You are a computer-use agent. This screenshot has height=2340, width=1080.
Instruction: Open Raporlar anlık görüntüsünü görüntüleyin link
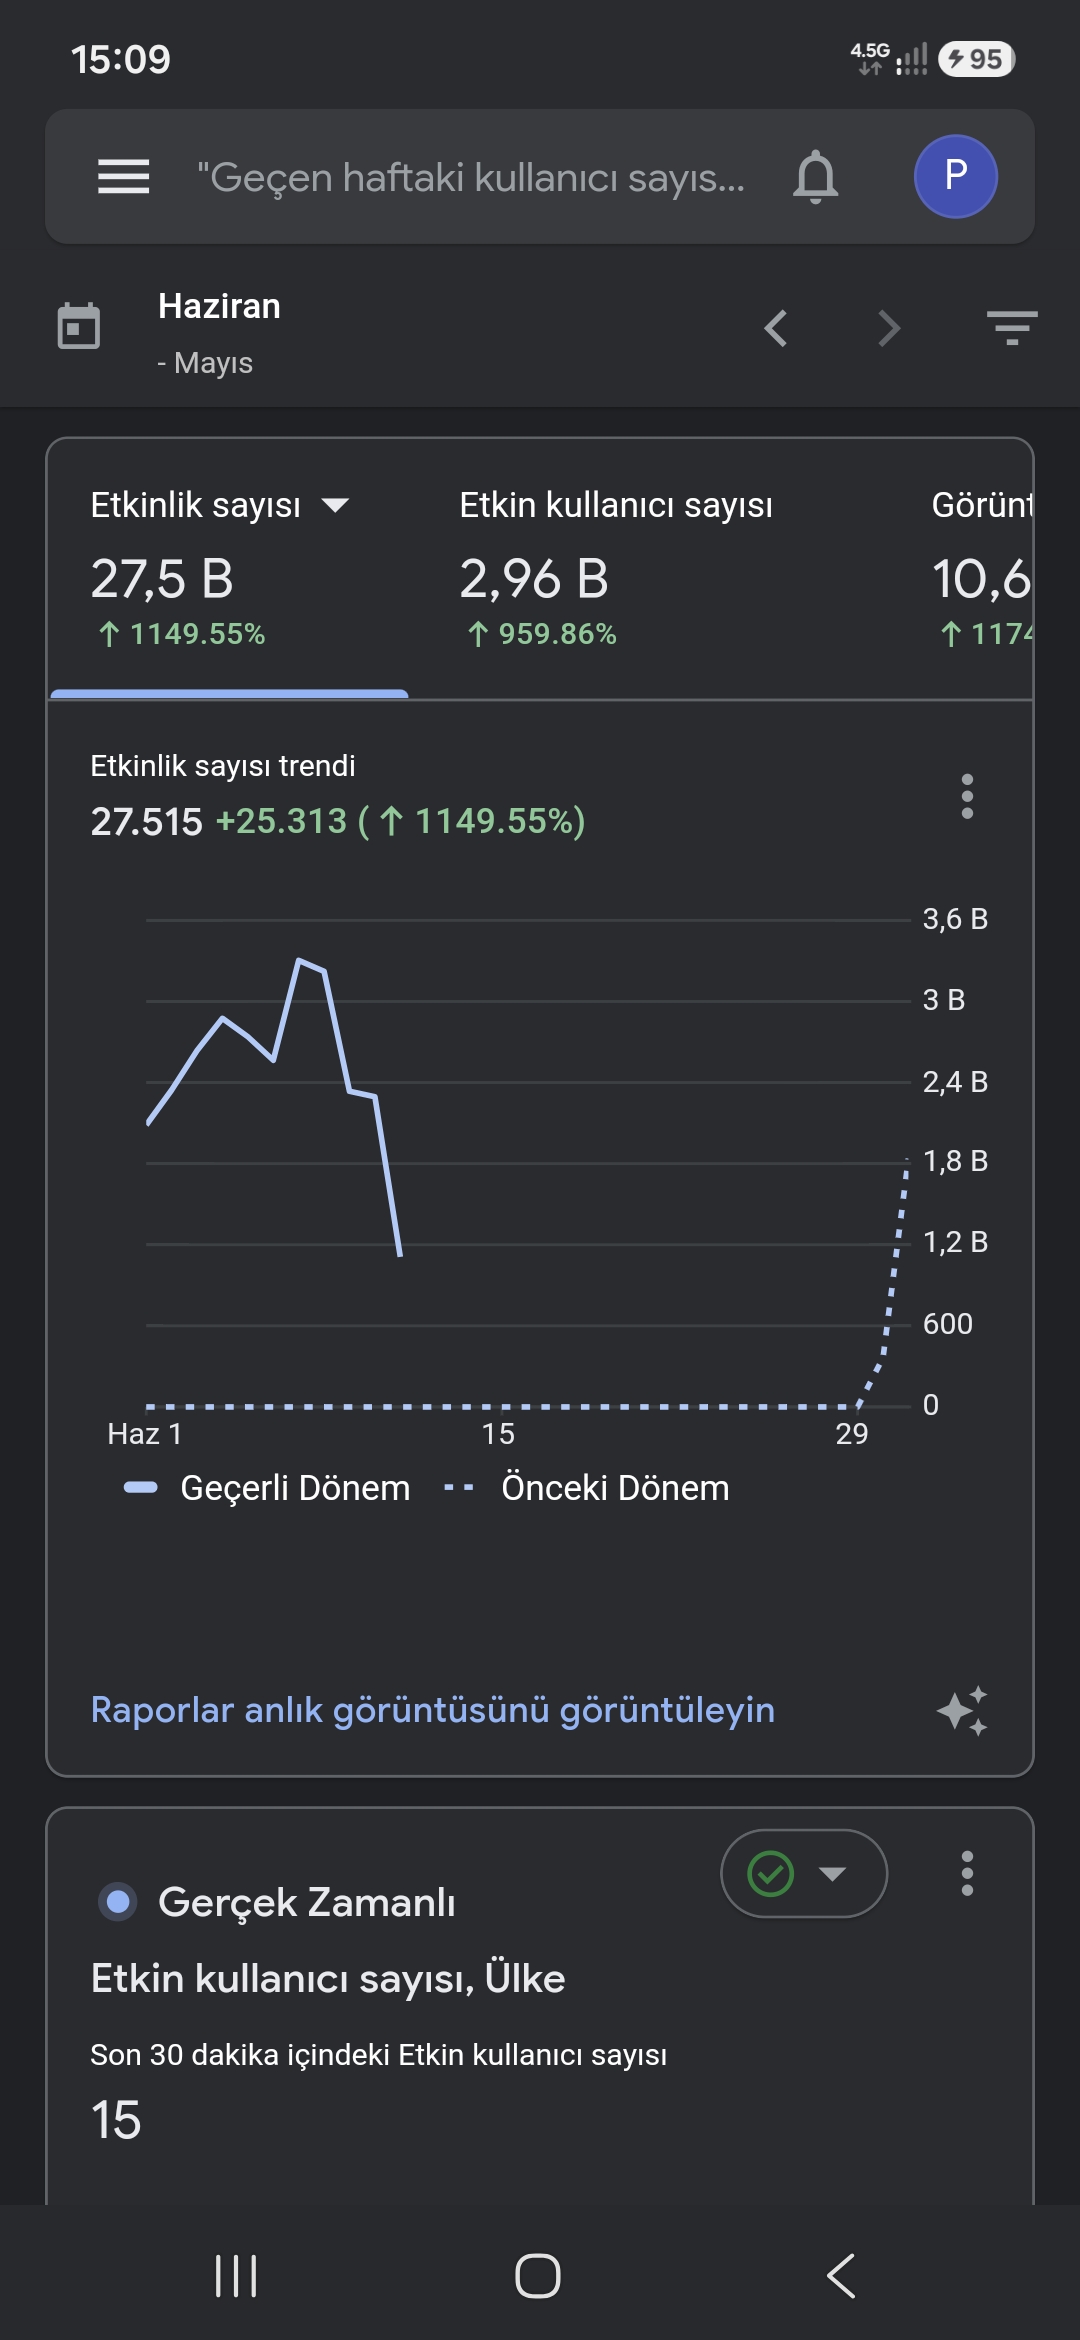[x=432, y=1710]
